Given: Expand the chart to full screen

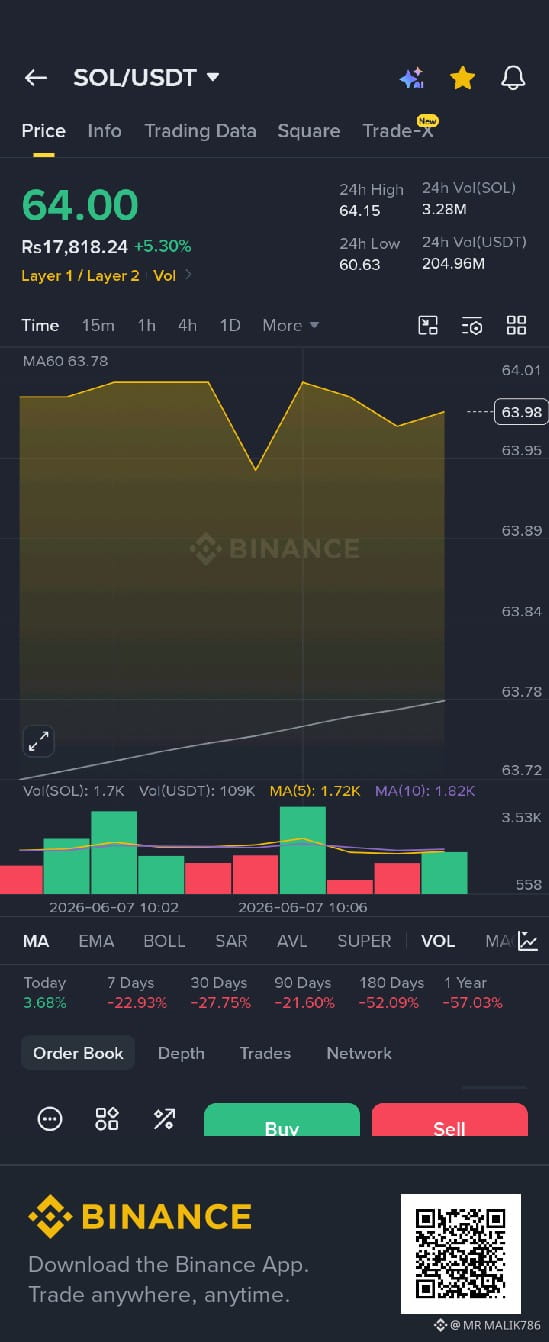Looking at the screenshot, I should [38, 742].
